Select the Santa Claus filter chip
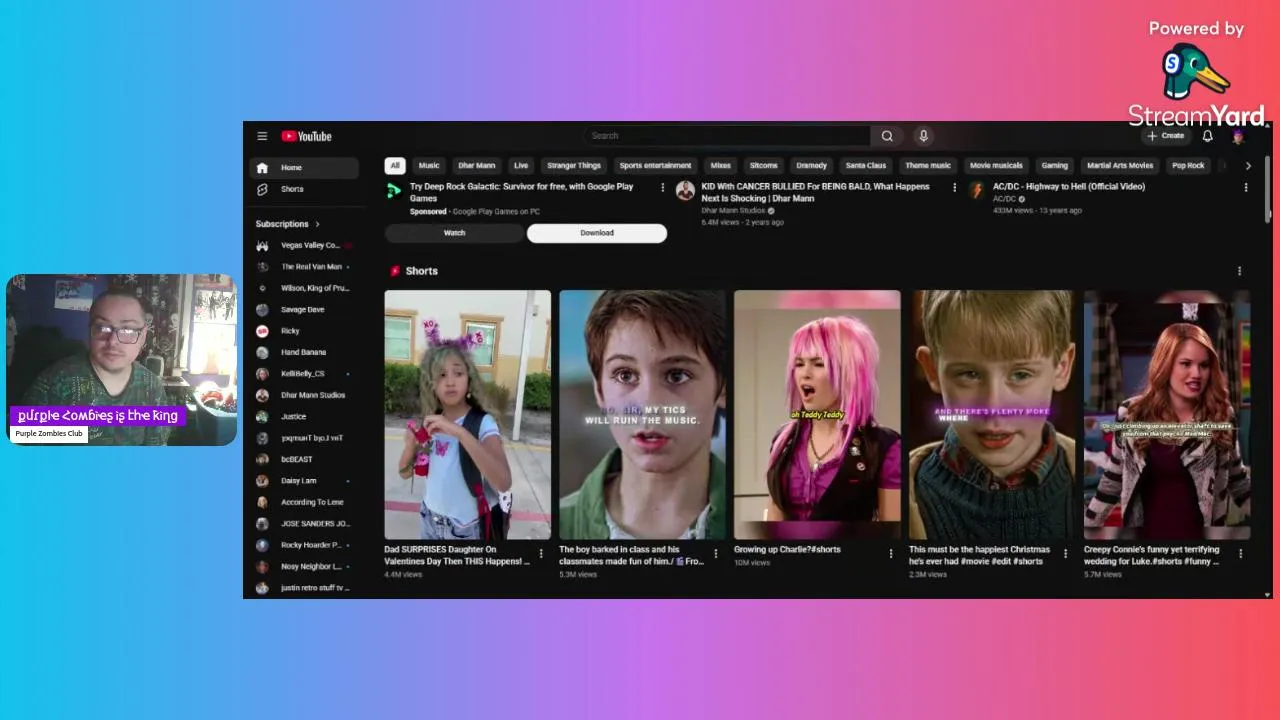This screenshot has height=720, width=1280. (866, 166)
